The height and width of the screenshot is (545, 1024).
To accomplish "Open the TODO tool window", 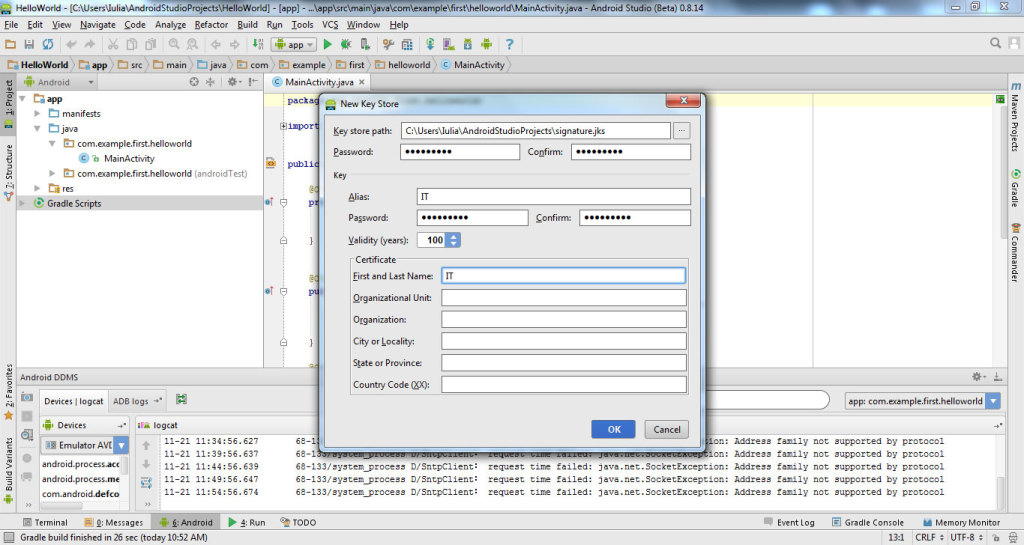I will (x=298, y=522).
